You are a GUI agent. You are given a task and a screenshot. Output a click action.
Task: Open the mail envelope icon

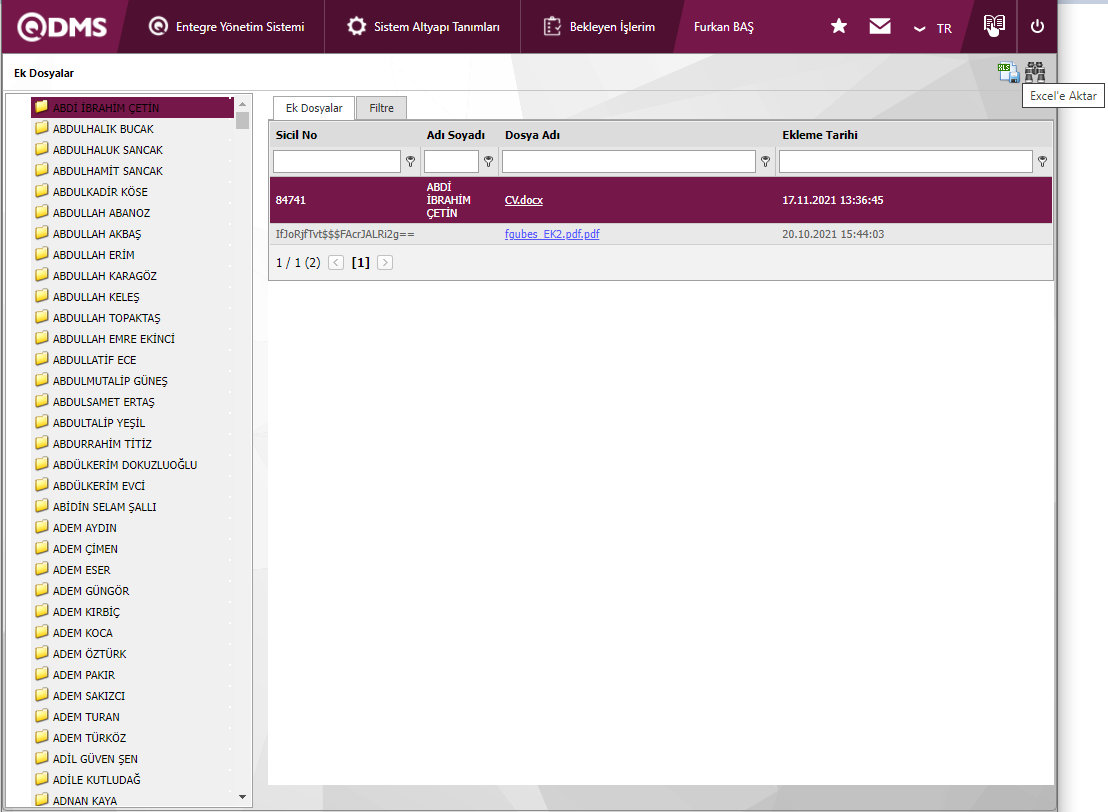coord(880,27)
